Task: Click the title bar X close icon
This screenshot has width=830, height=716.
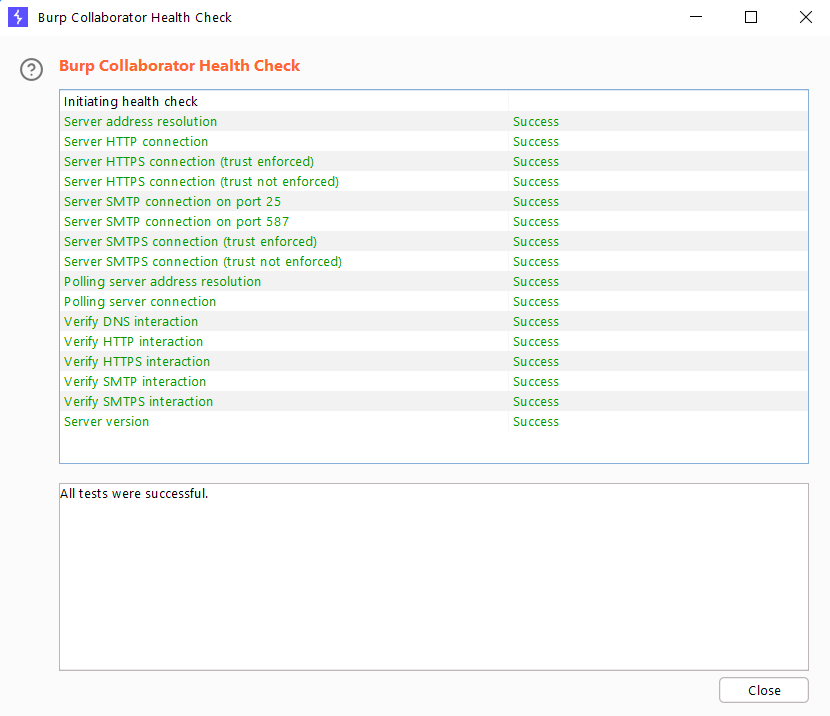Action: [x=806, y=17]
